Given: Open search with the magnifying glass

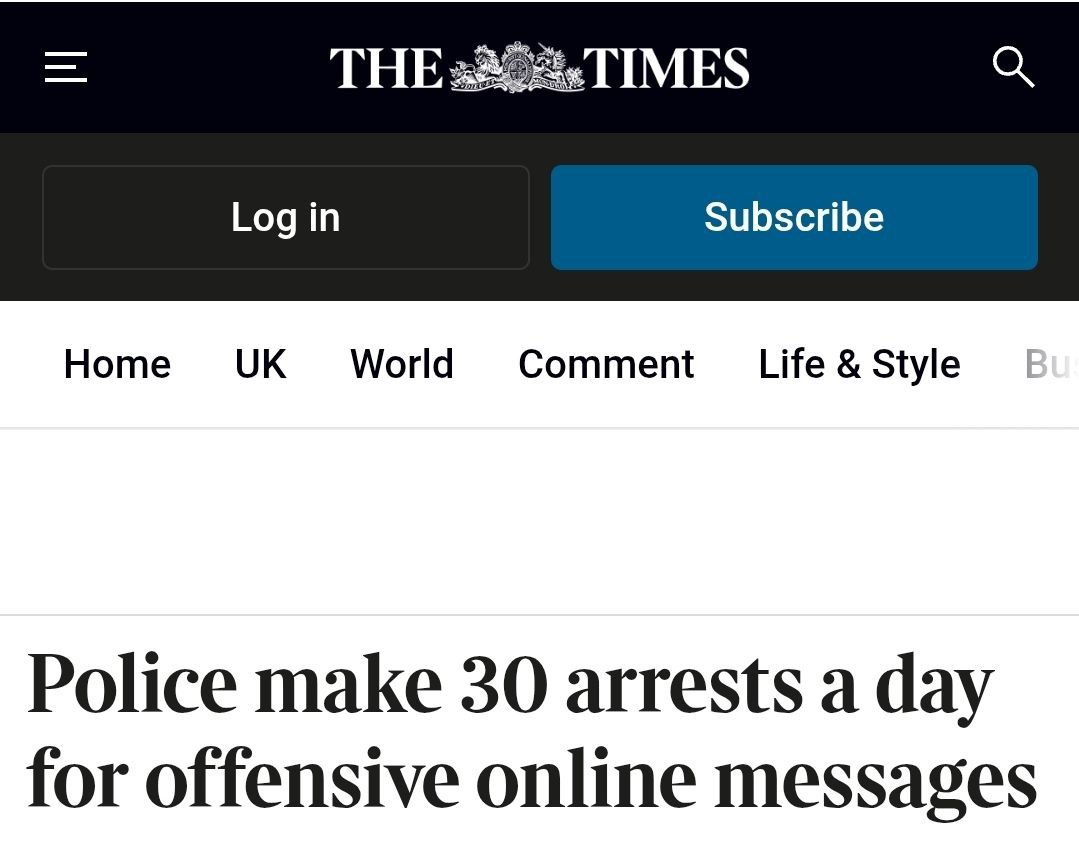Looking at the screenshot, I should (x=1014, y=67).
